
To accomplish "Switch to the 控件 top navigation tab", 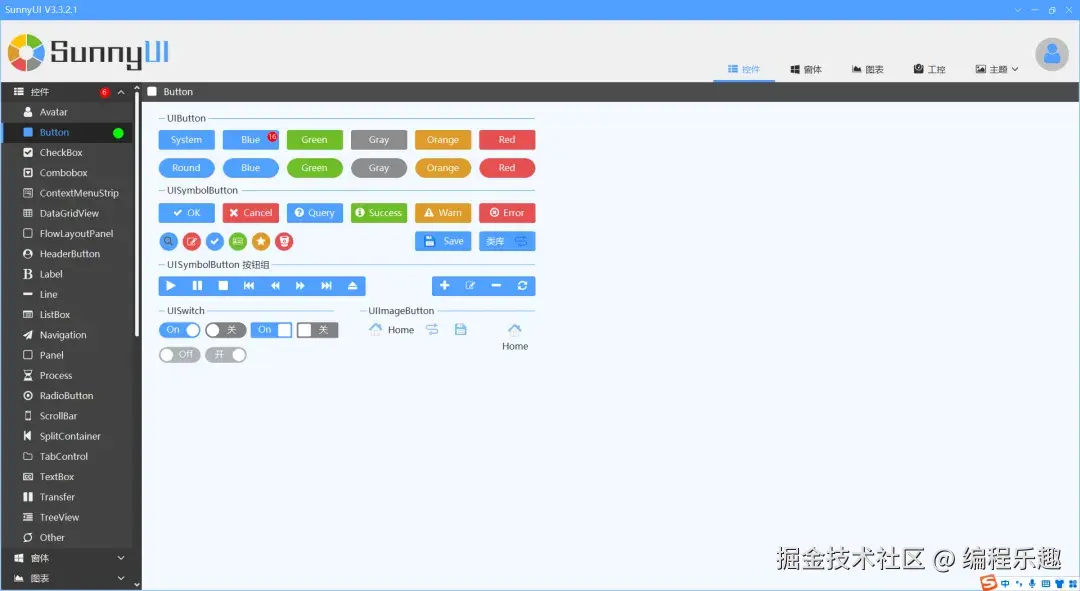I will coord(744,69).
